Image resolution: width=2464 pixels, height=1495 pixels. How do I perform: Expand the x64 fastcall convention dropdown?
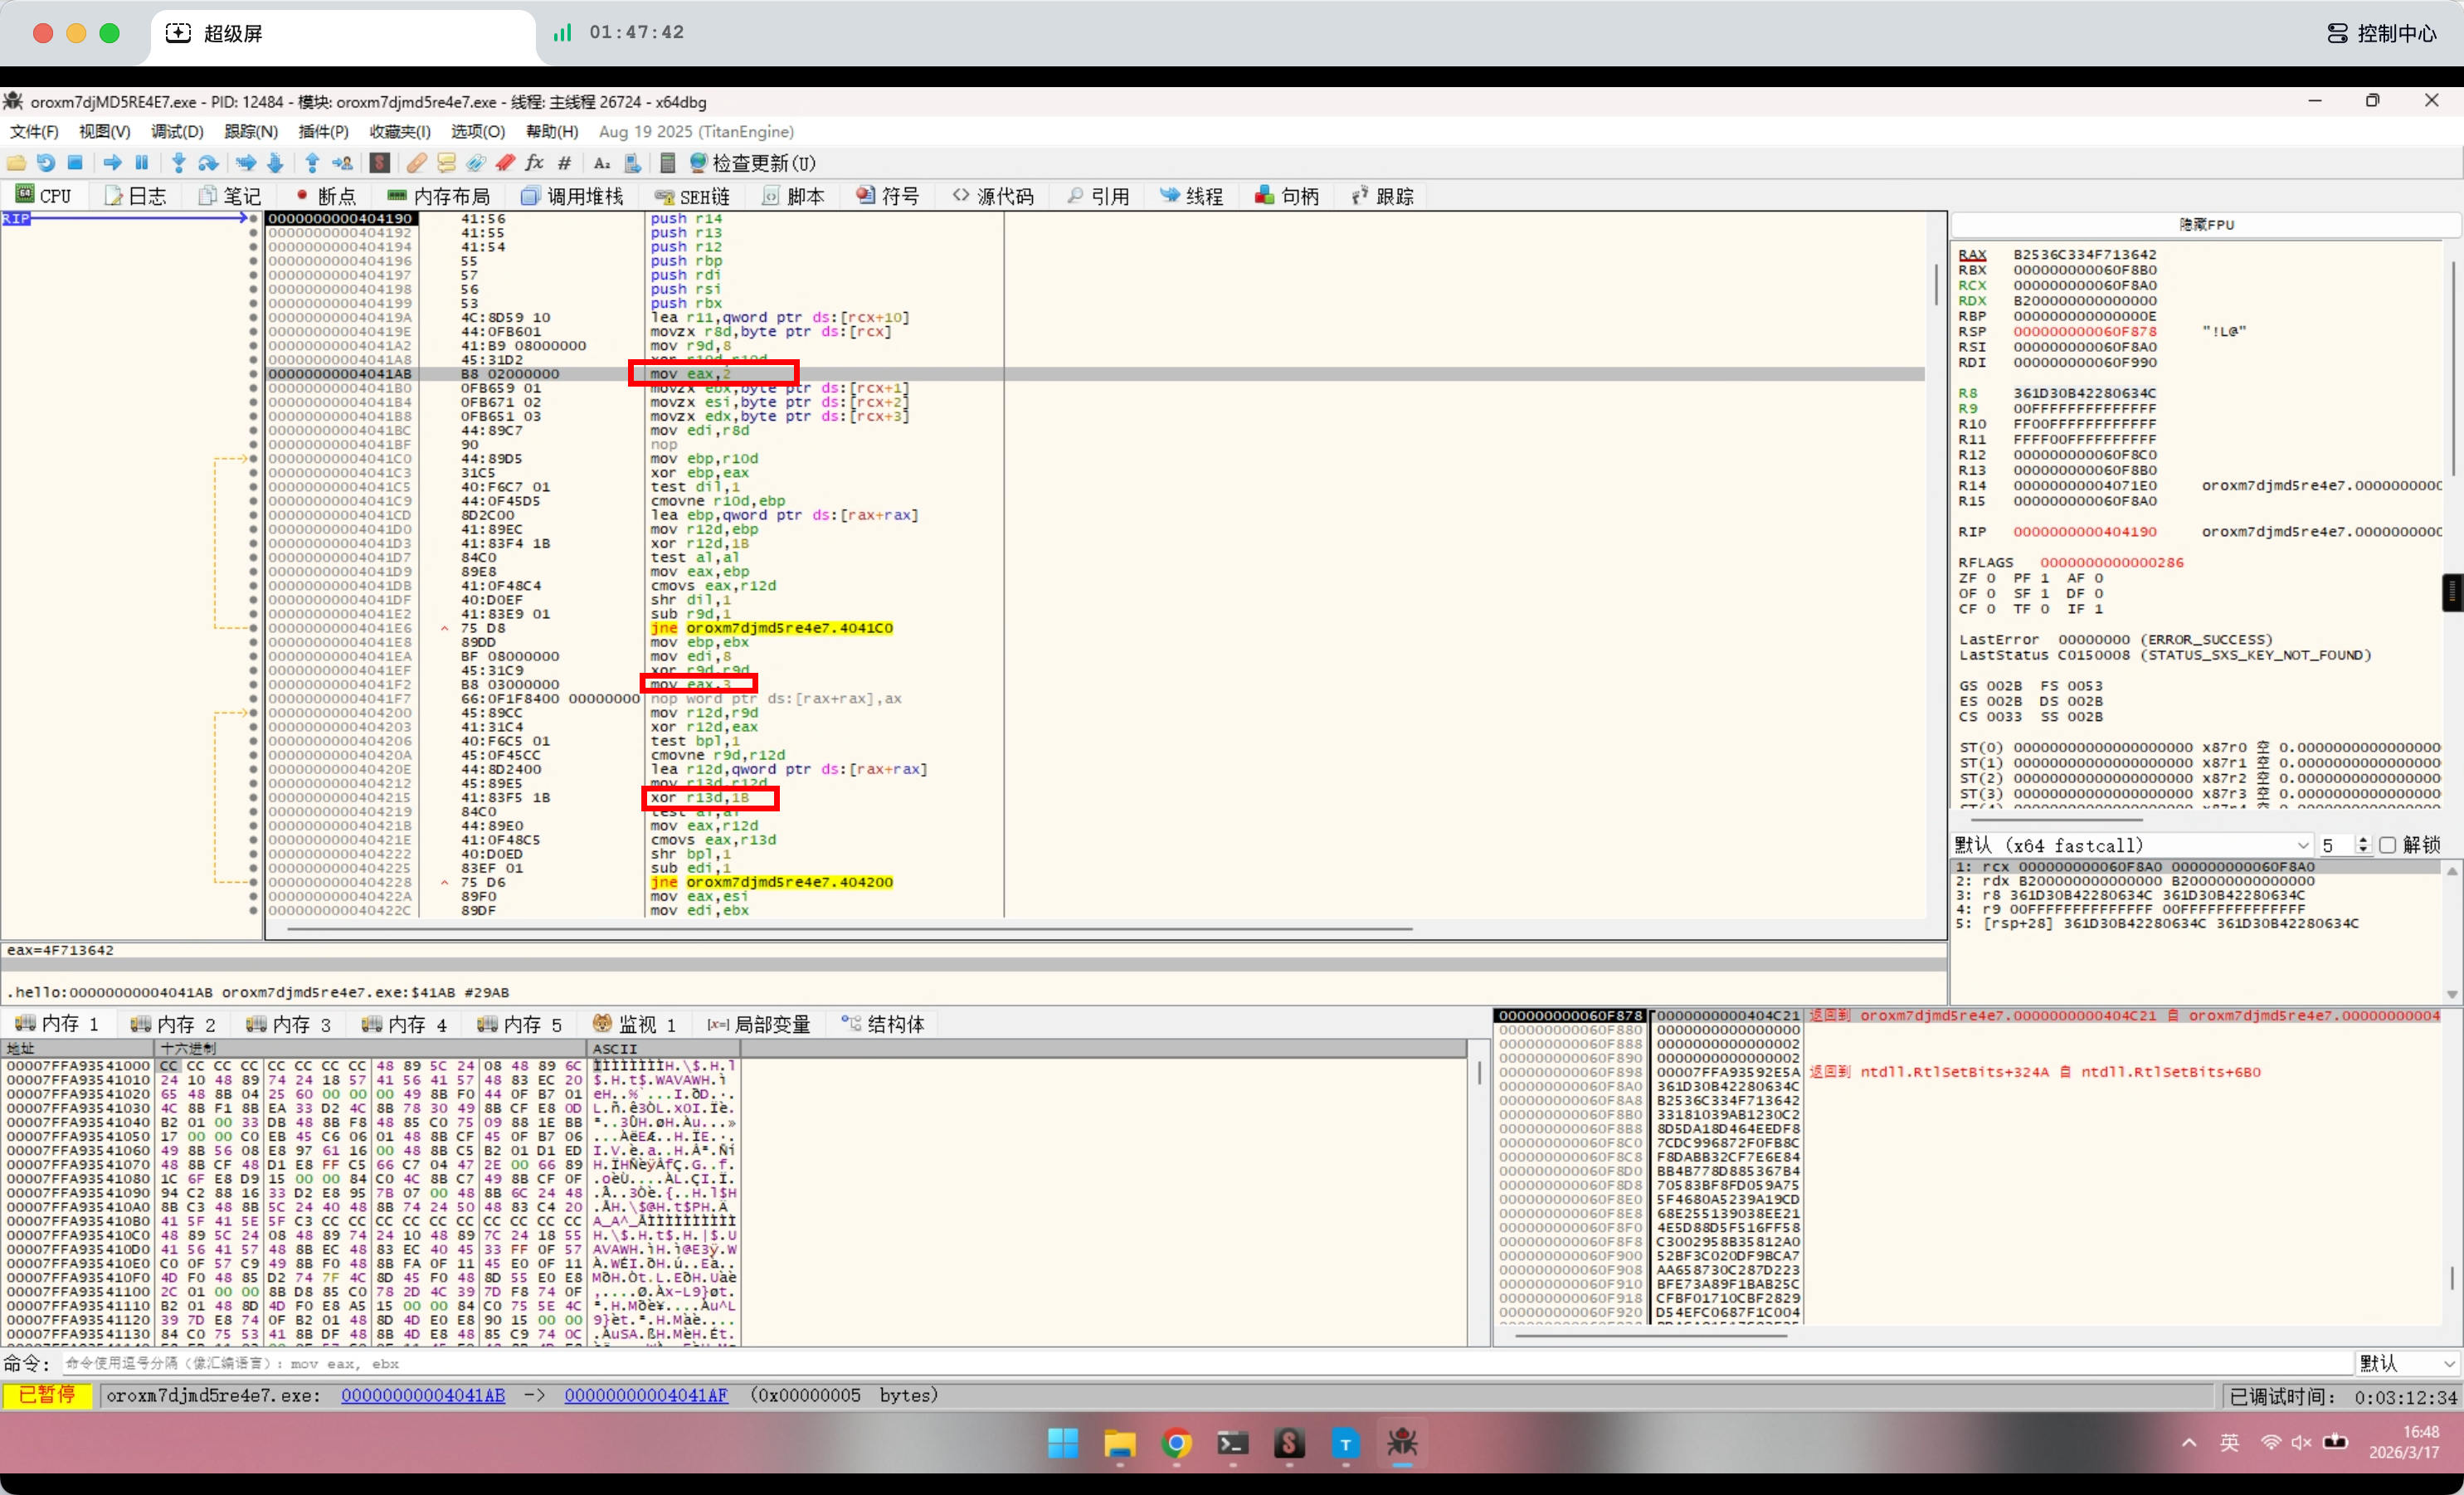tap(2302, 845)
